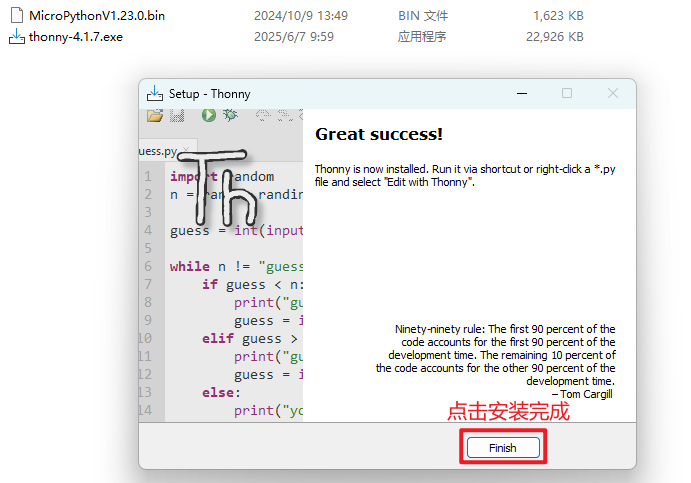Click the BIN 文件 type cell
691x483 pixels.
423,16
